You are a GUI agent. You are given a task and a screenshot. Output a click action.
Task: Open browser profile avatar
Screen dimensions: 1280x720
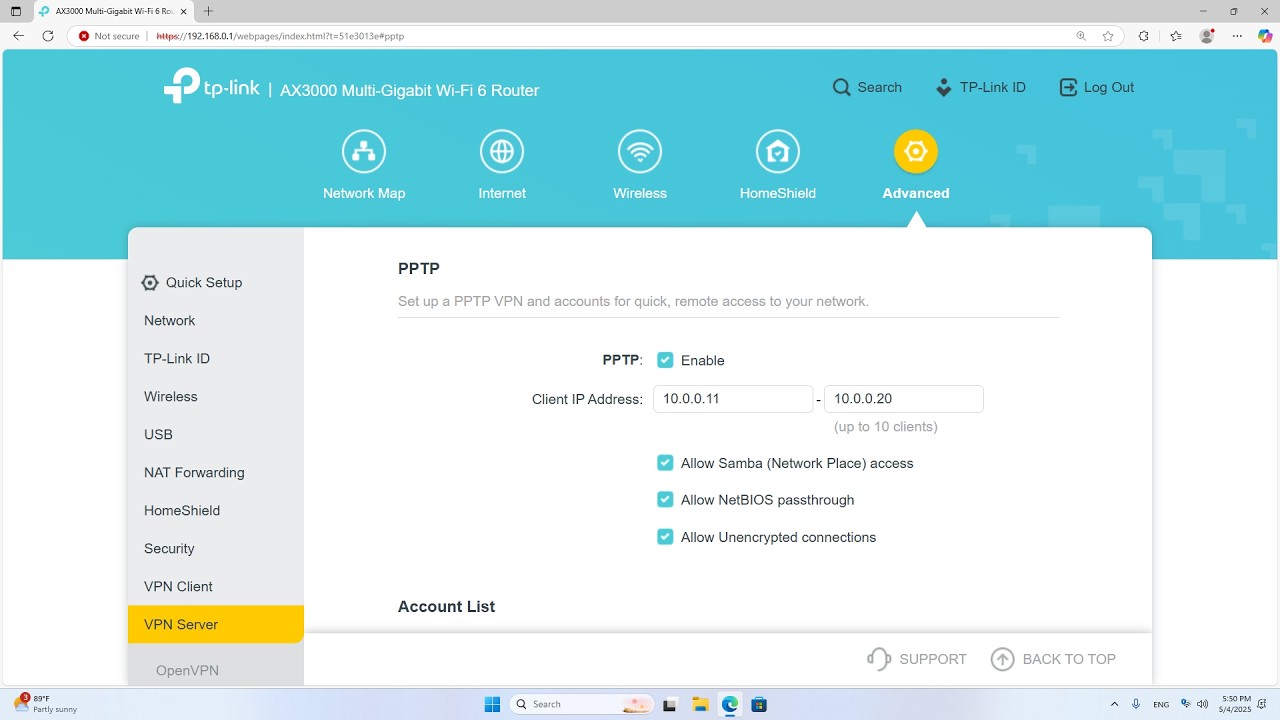(1207, 36)
